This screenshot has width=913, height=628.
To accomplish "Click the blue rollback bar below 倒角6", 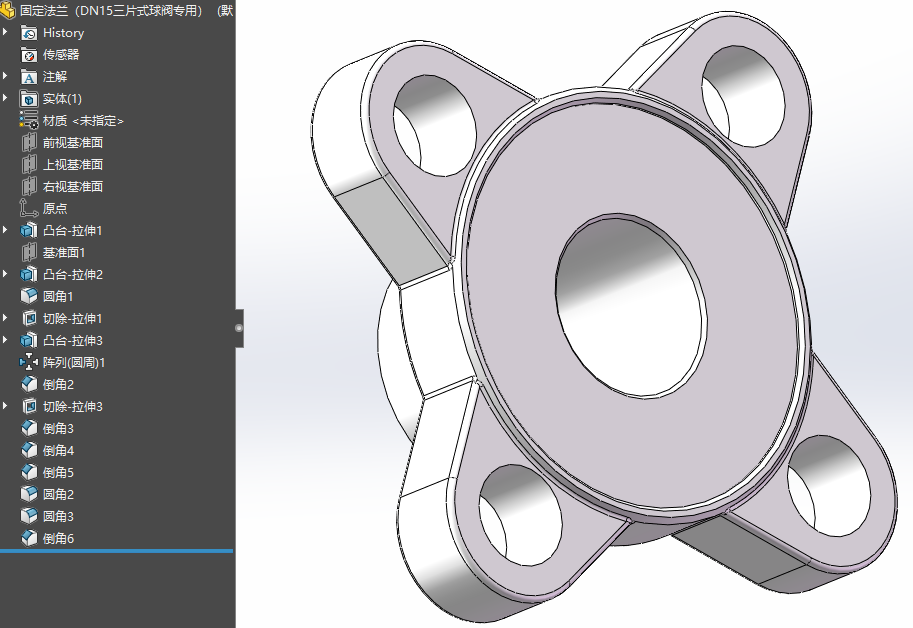I will tap(116, 551).
